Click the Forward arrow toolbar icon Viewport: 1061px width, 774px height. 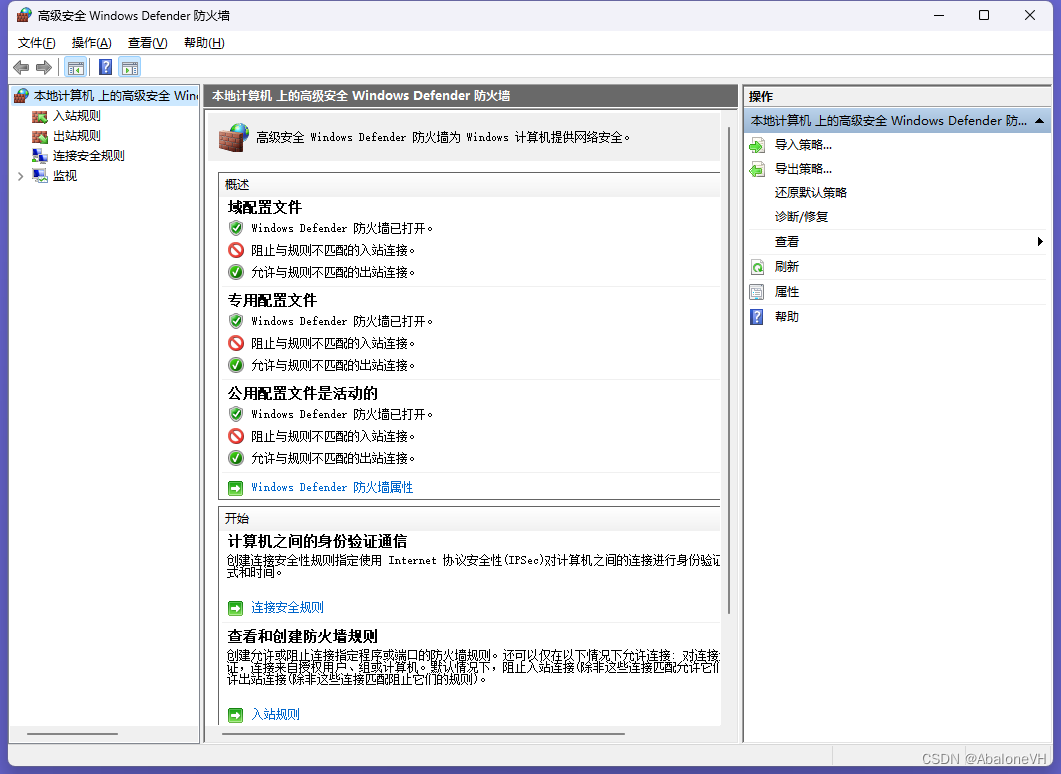tap(44, 68)
